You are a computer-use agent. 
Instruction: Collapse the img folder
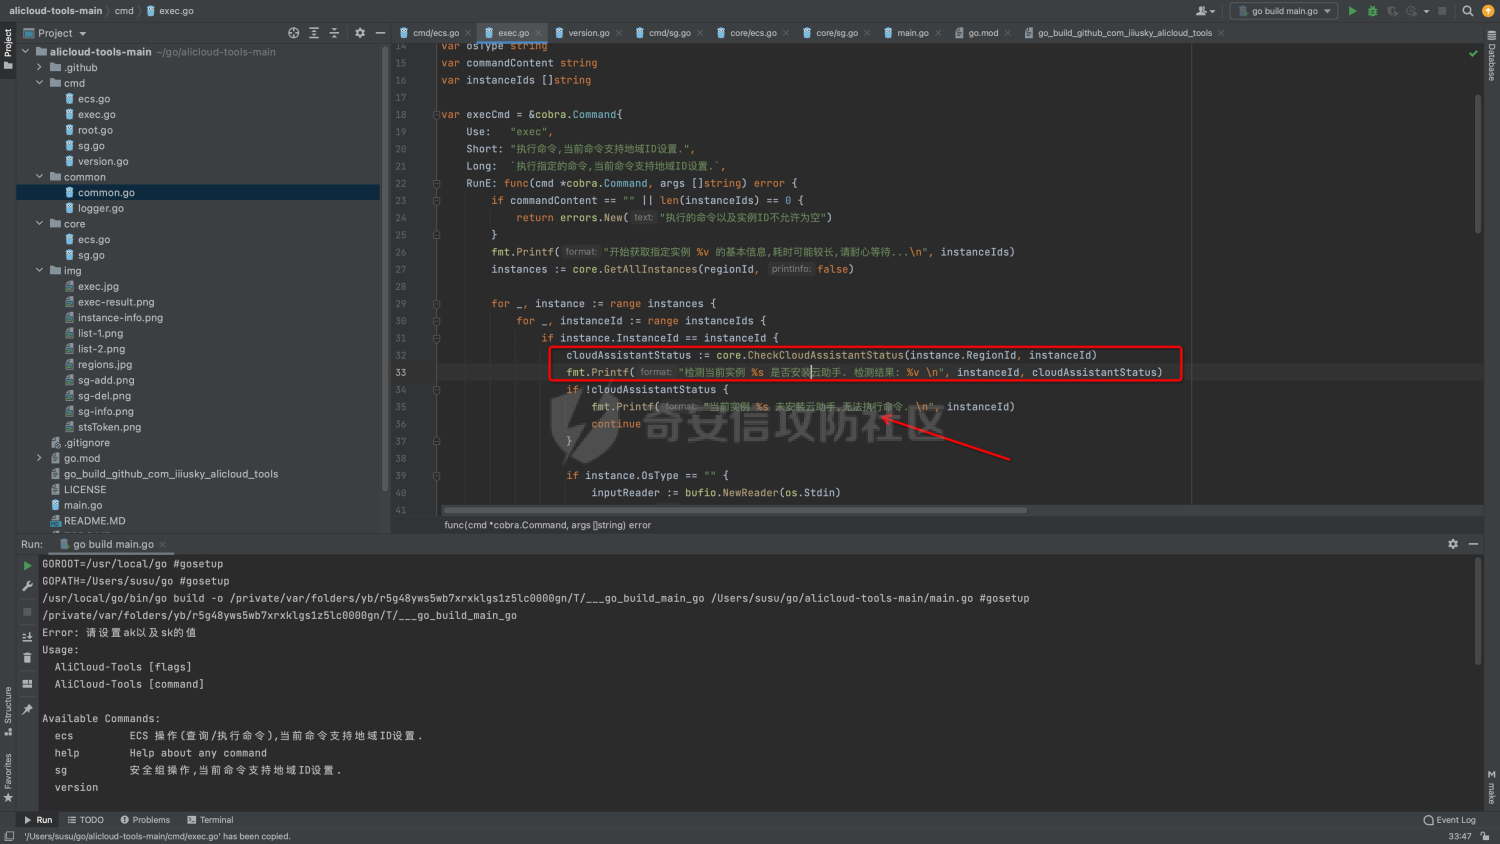40,271
